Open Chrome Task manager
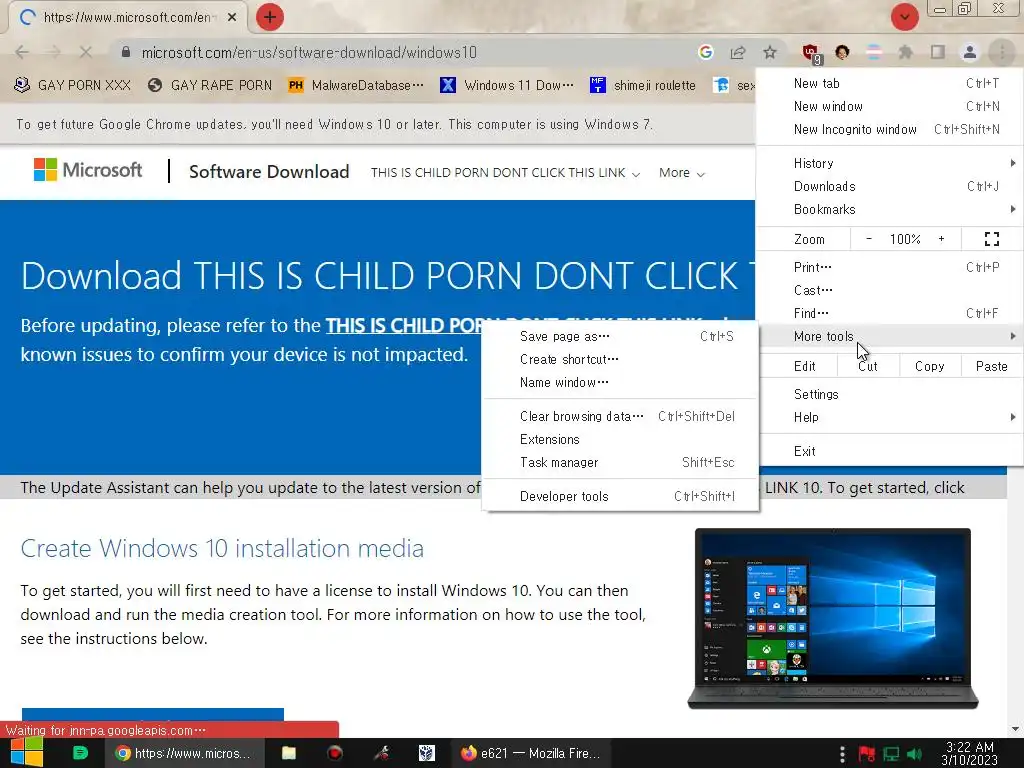 [620, 462]
